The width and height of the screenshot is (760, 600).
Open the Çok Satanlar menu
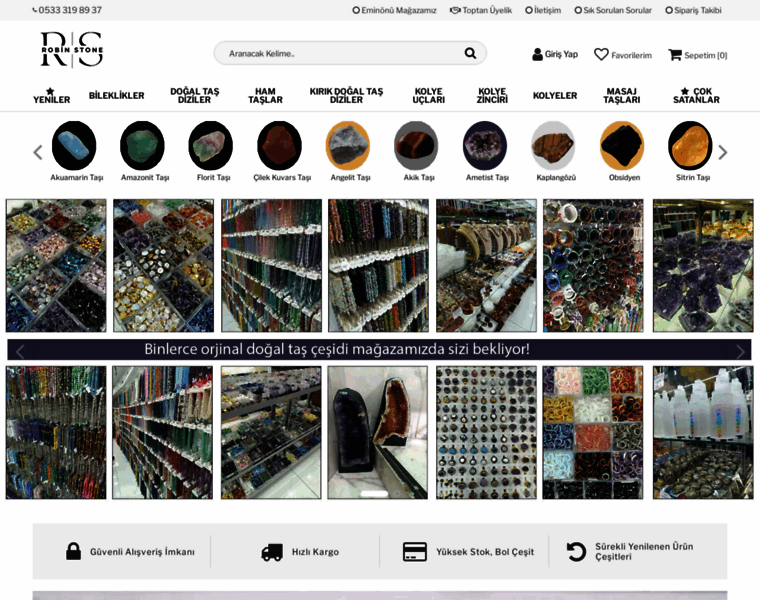(x=696, y=96)
